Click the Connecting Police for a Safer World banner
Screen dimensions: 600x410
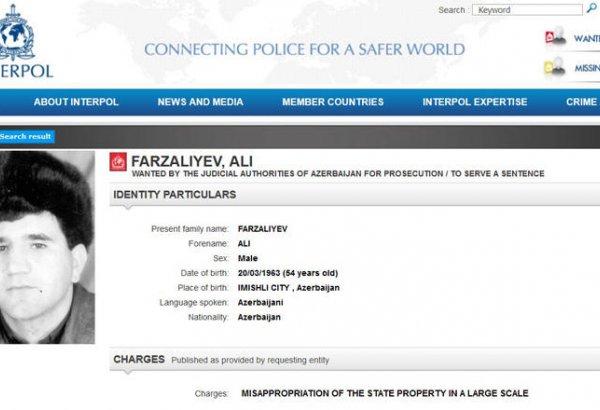(305, 49)
